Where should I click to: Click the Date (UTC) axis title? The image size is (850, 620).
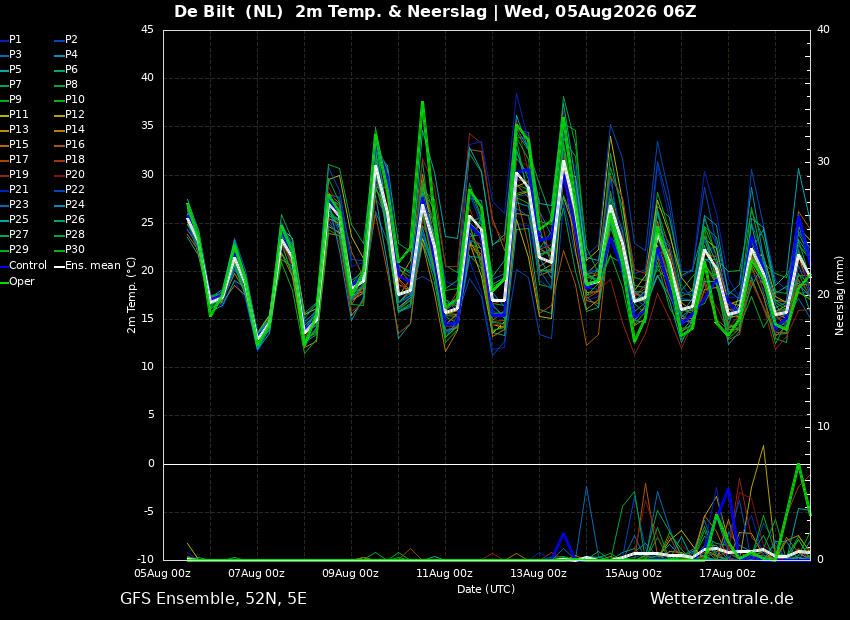[486, 589]
